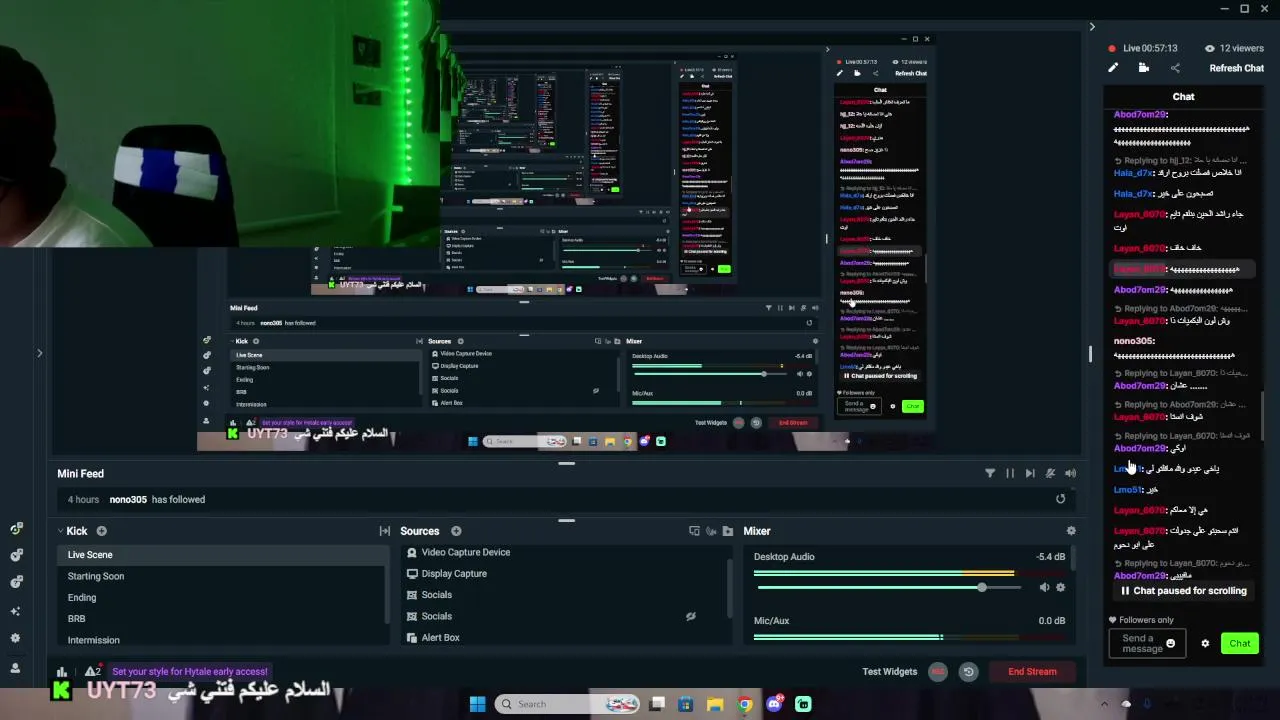Select the Chat tab header
The height and width of the screenshot is (720, 1280).
1184,97
